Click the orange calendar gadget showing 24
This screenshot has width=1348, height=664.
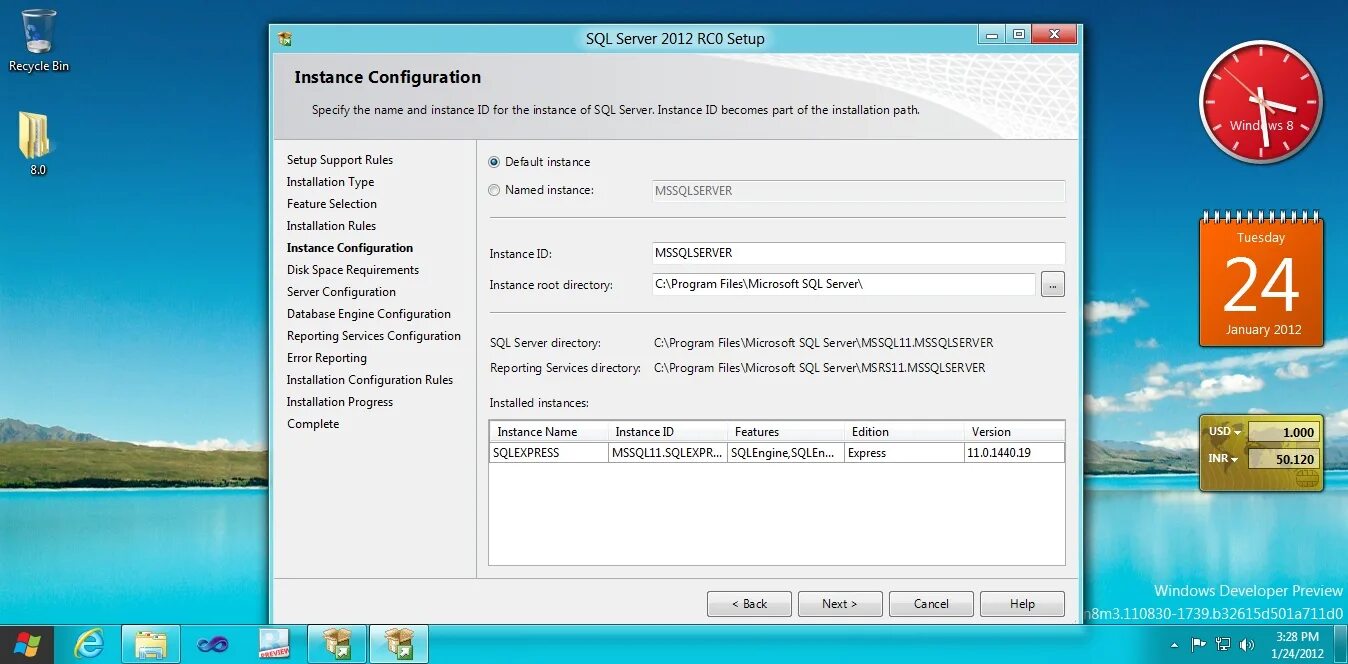click(x=1261, y=280)
